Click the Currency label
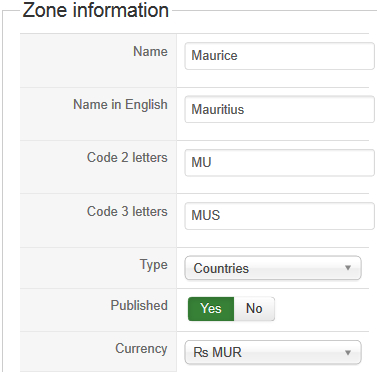 tap(141, 349)
